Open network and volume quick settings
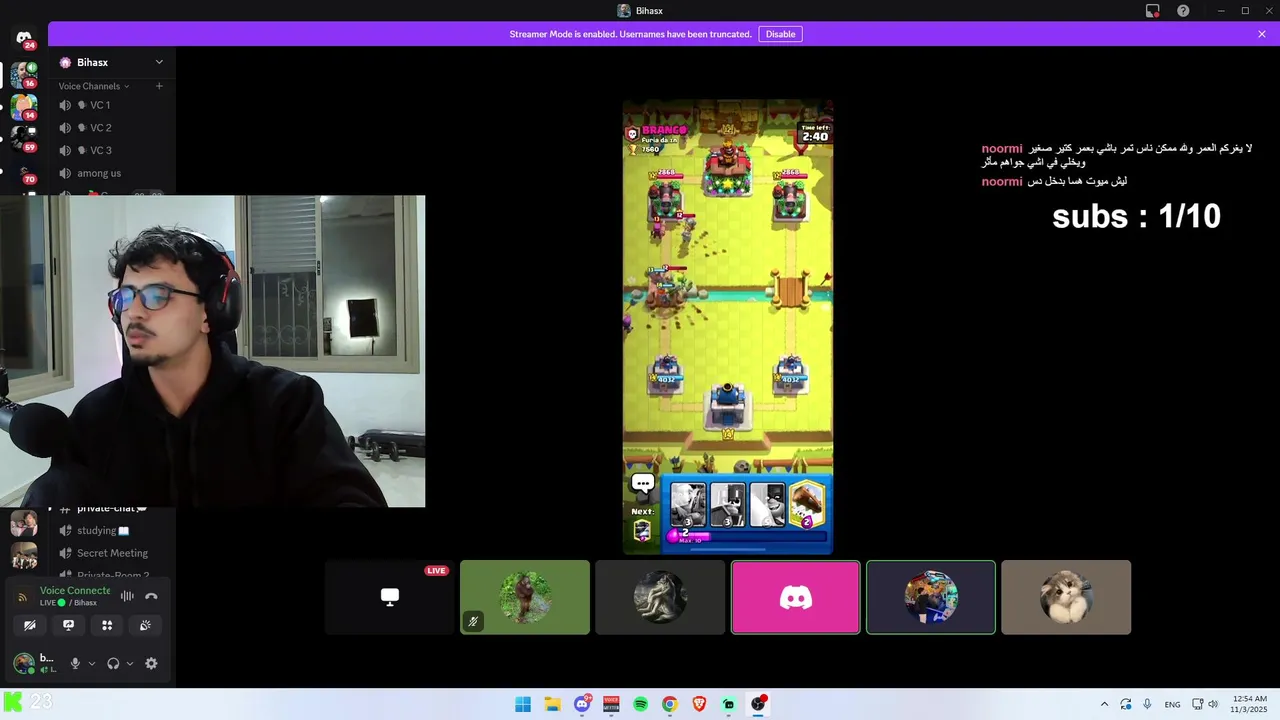 [1205, 704]
